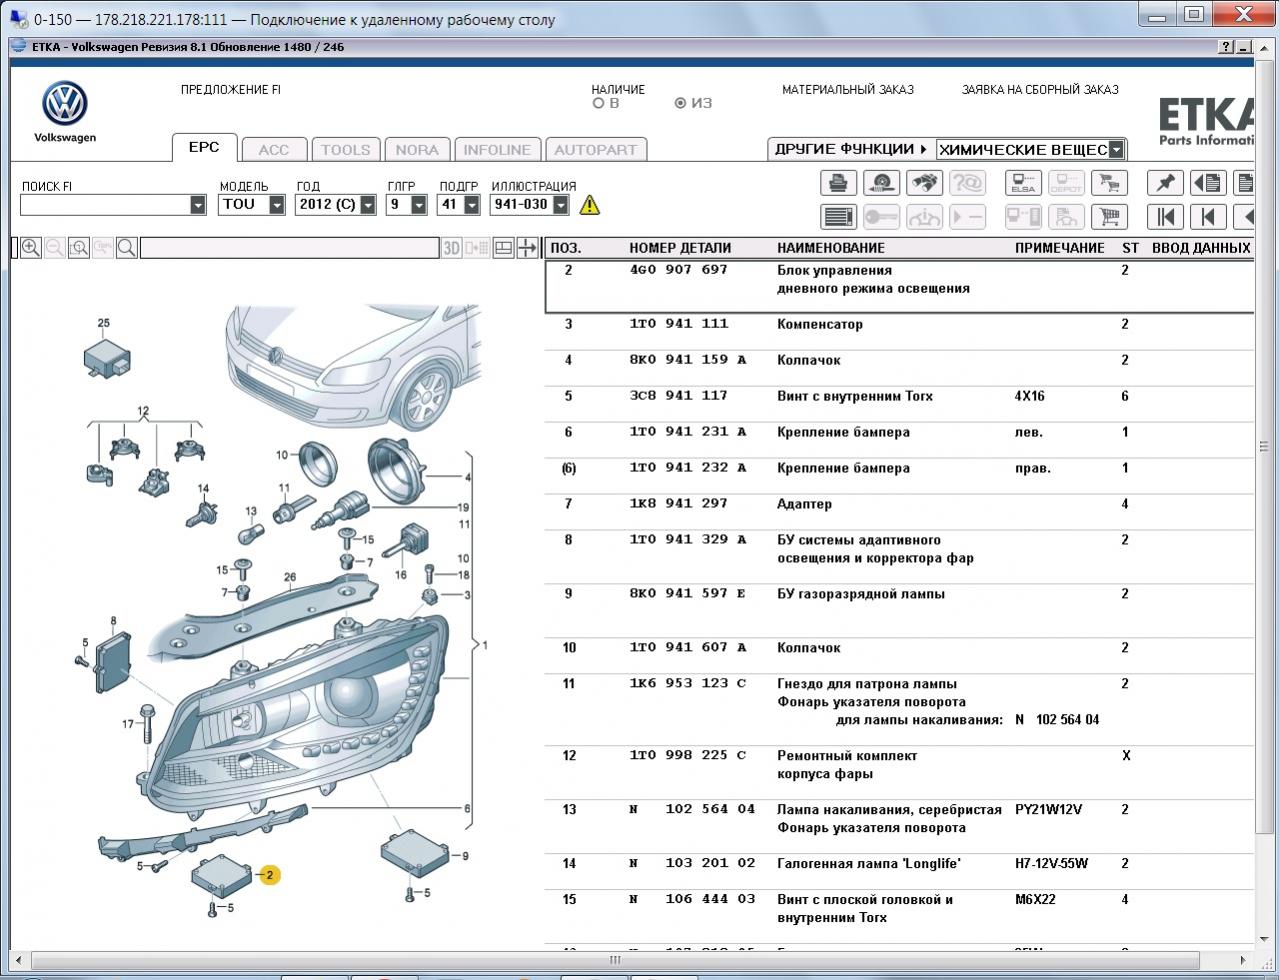Image resolution: width=1279 pixels, height=980 pixels.
Task: Click the crosshair arrow icon above illustration
Action: 527,248
